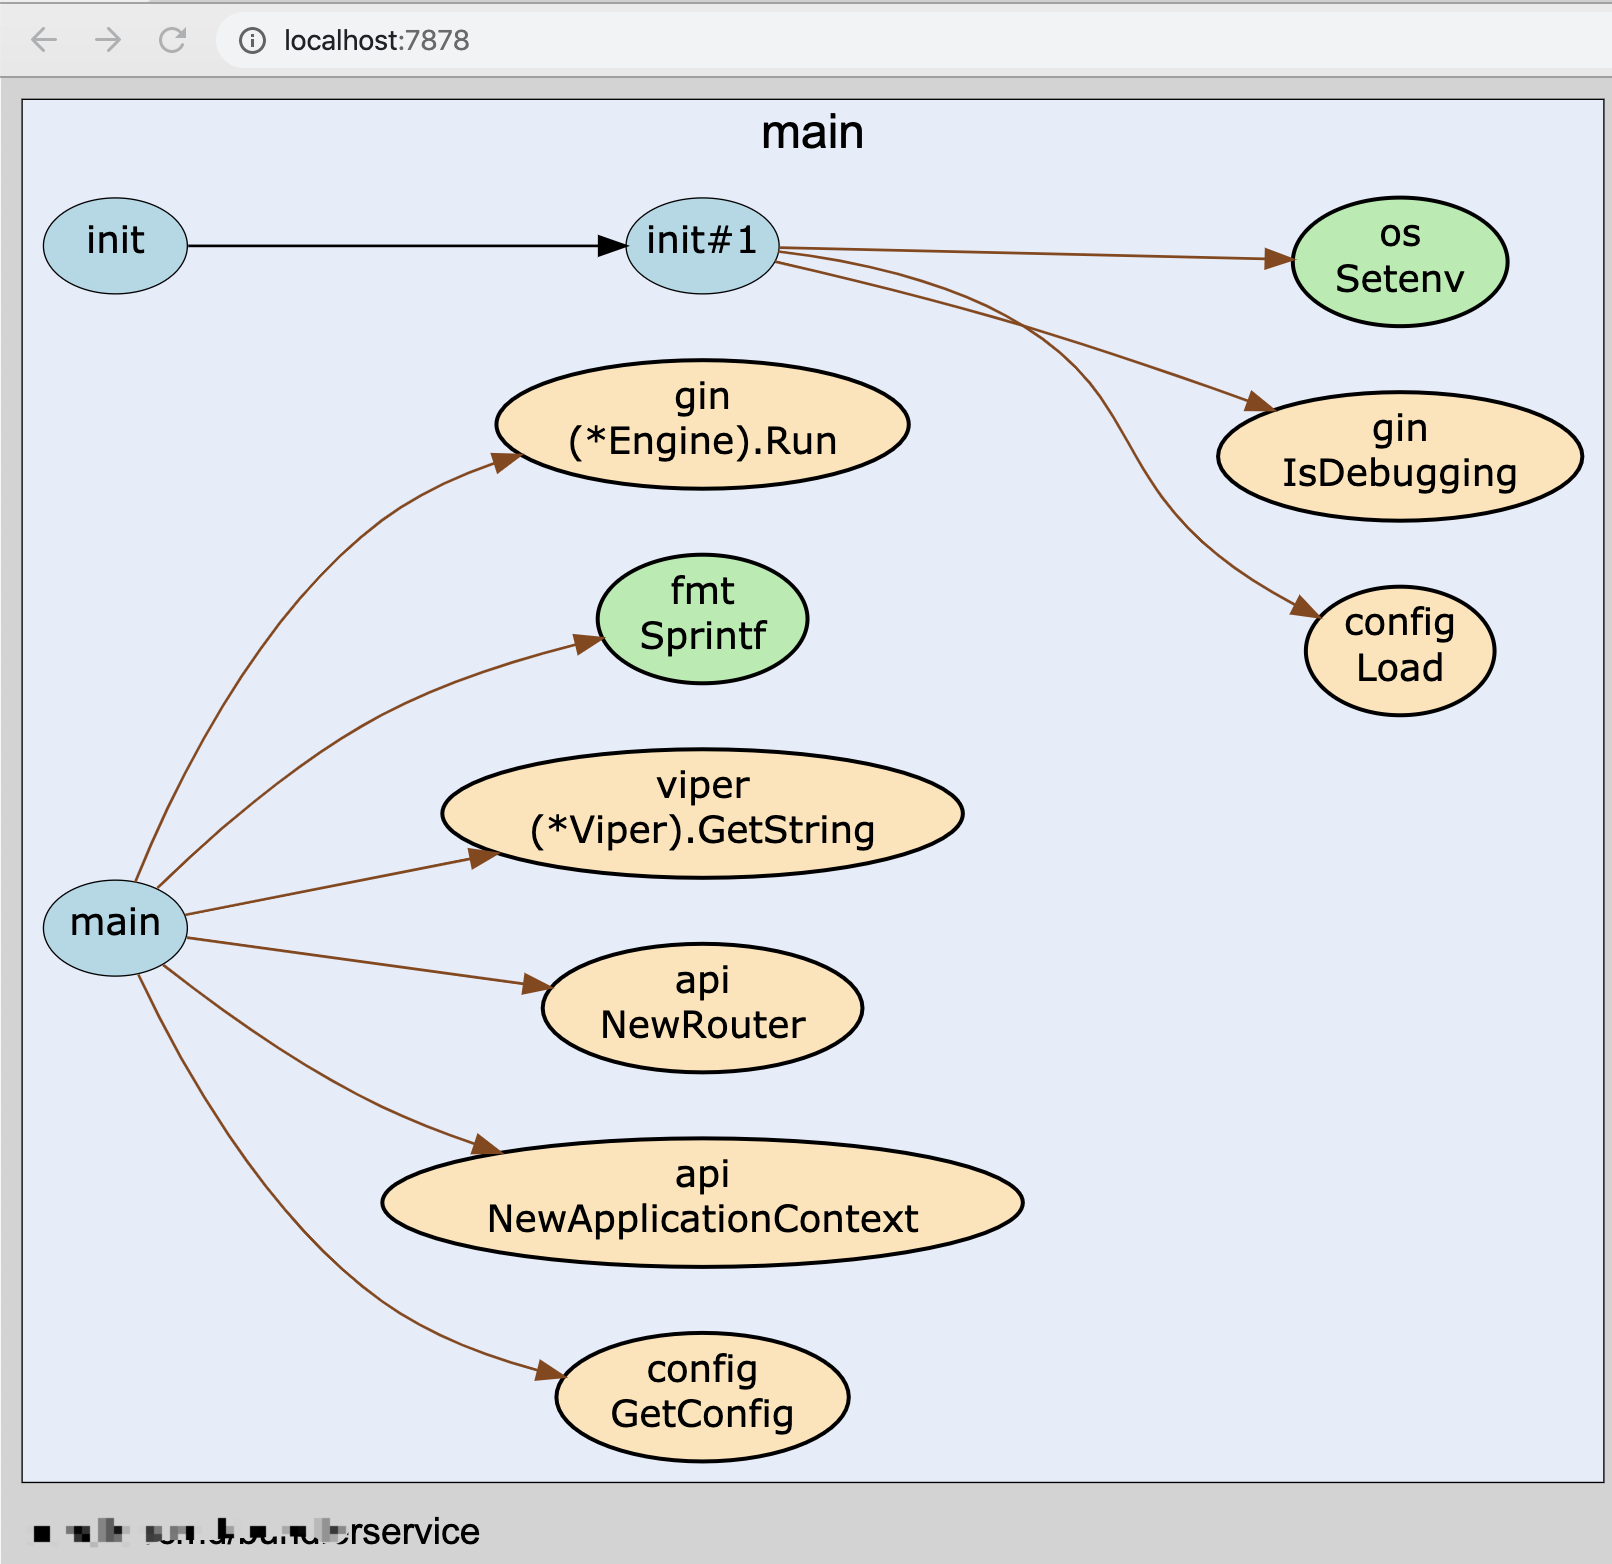
Task: Click the os Setenv node
Action: tap(1399, 261)
